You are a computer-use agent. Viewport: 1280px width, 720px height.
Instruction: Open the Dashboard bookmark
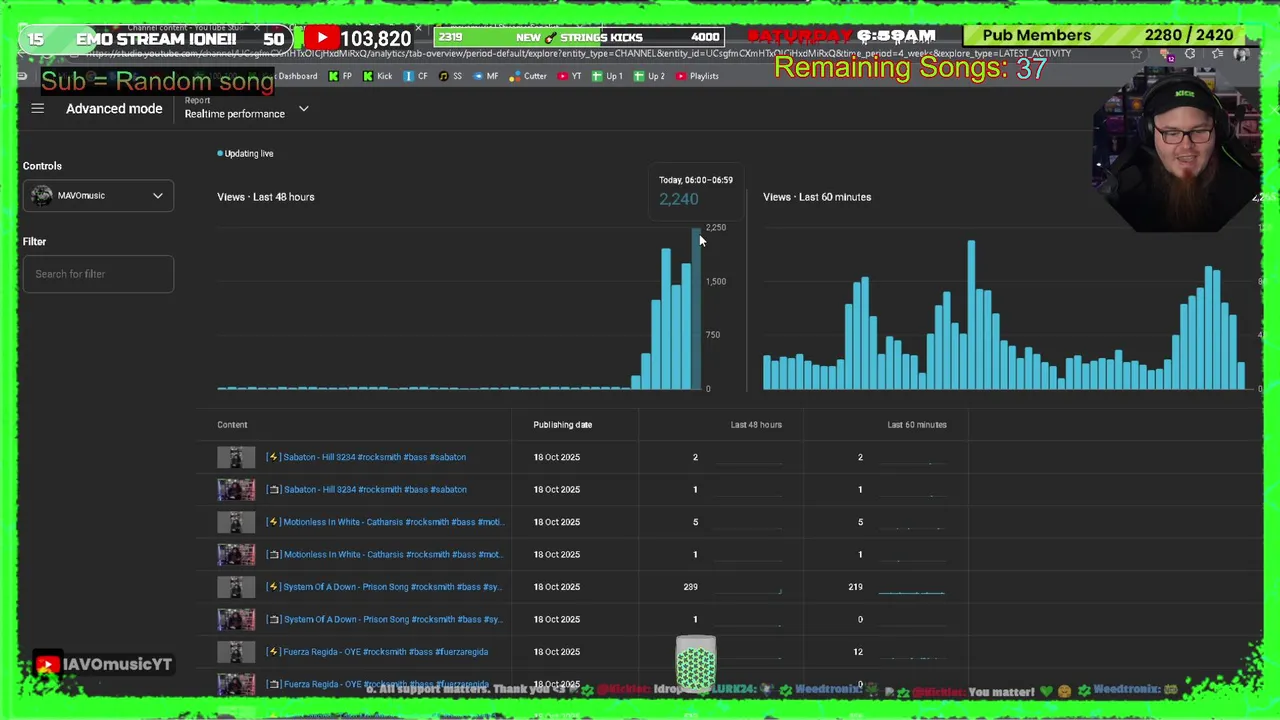[x=297, y=76]
